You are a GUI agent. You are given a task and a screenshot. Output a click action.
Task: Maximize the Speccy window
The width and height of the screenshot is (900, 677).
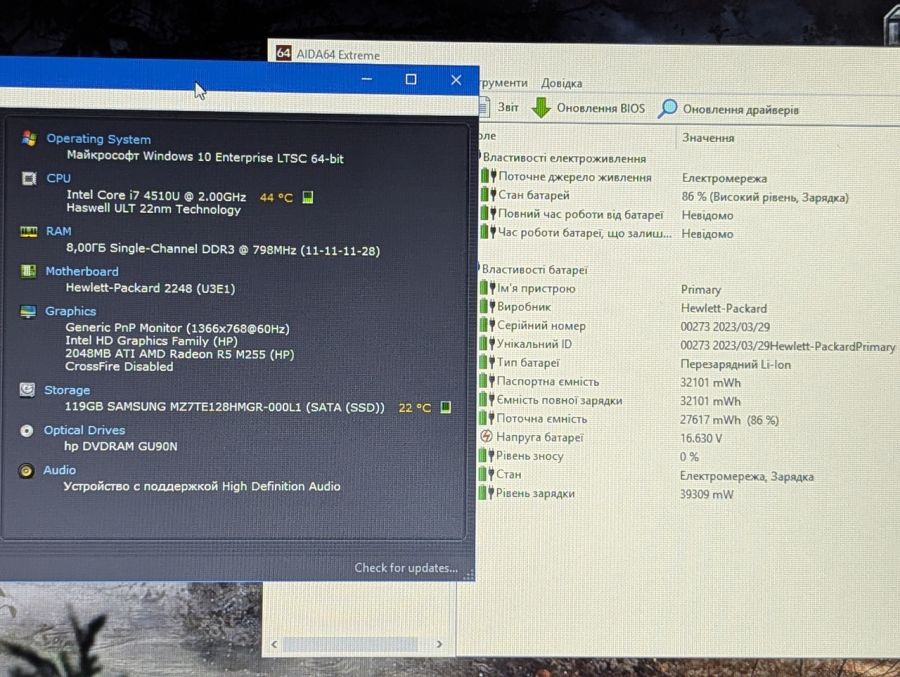(x=411, y=79)
